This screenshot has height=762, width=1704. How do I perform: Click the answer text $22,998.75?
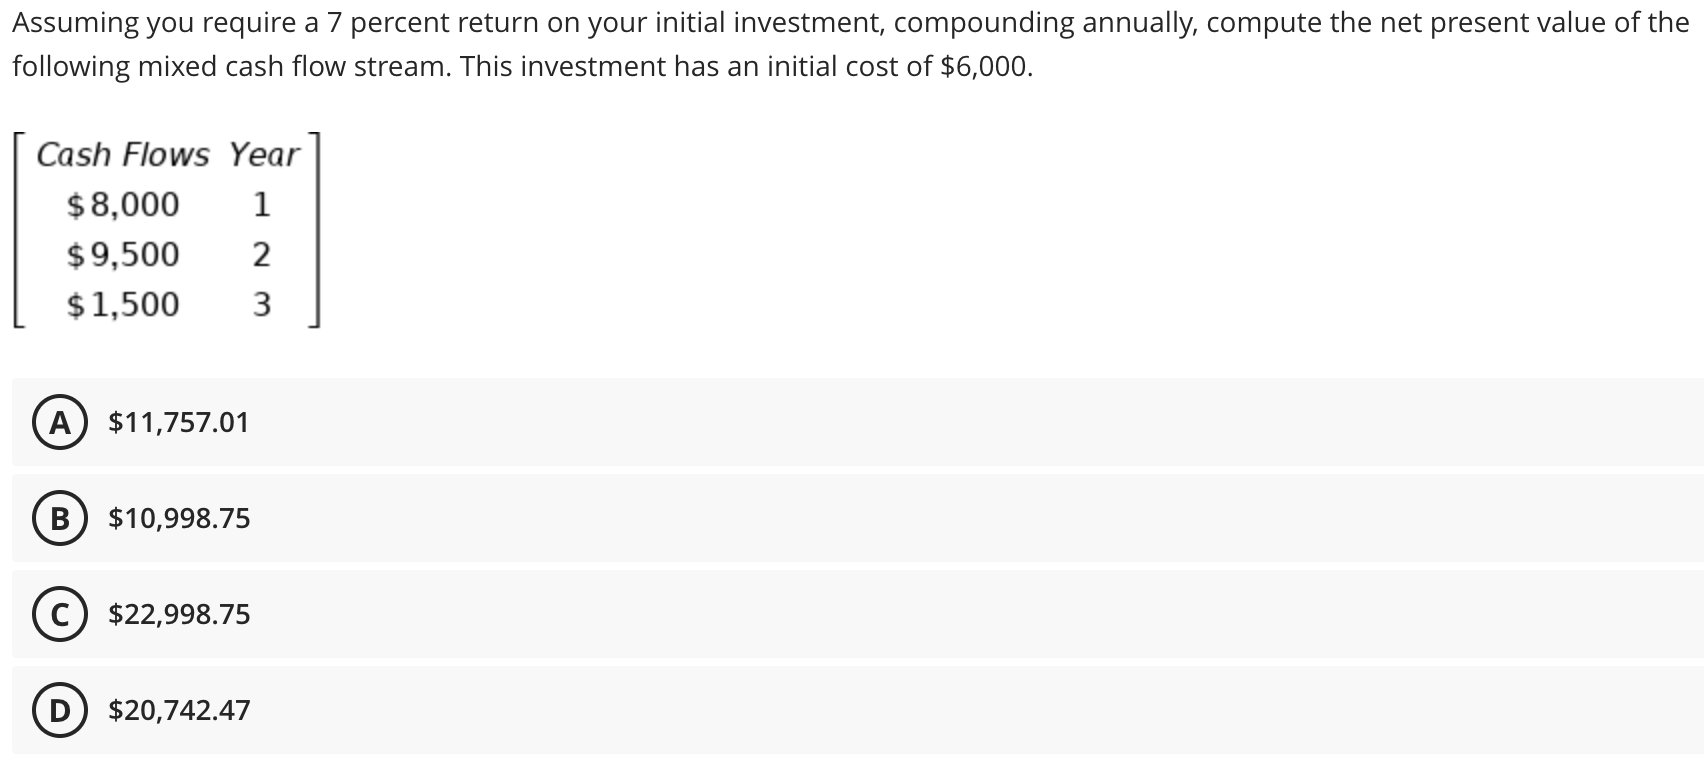coord(178,614)
